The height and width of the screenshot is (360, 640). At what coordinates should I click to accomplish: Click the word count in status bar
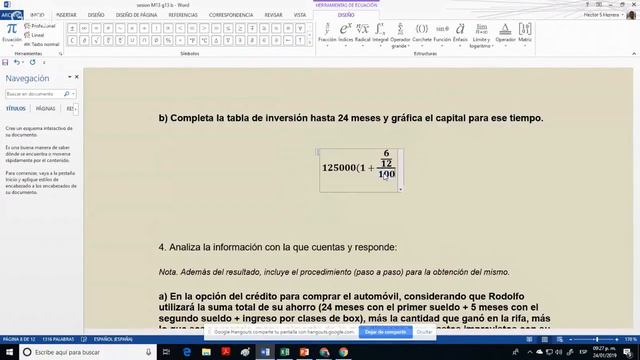click(x=58, y=339)
